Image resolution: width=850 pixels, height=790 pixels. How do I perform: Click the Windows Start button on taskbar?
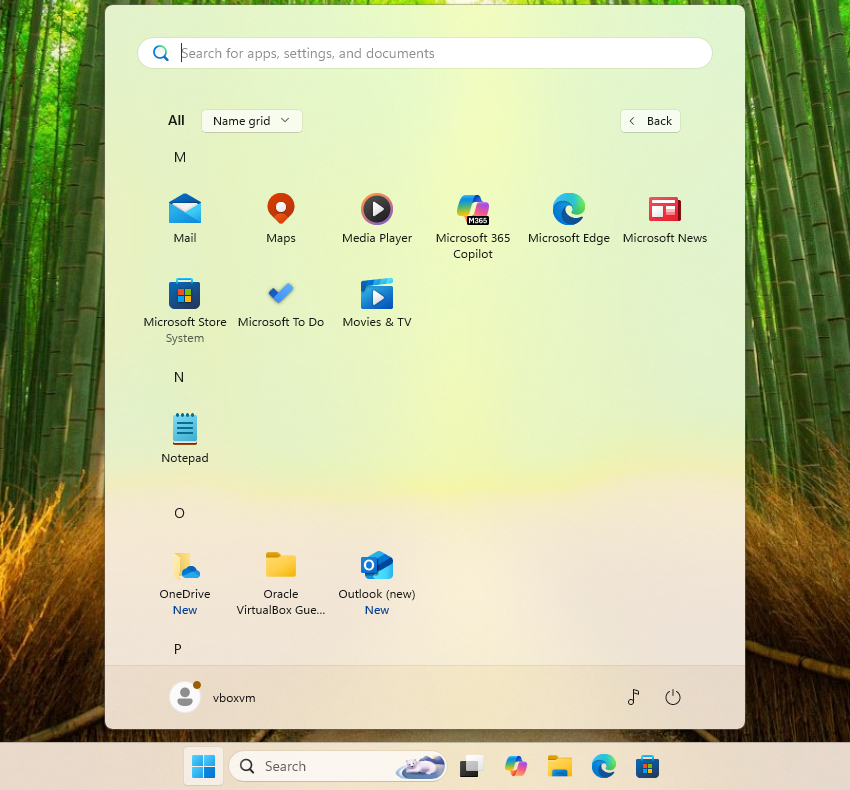click(203, 766)
